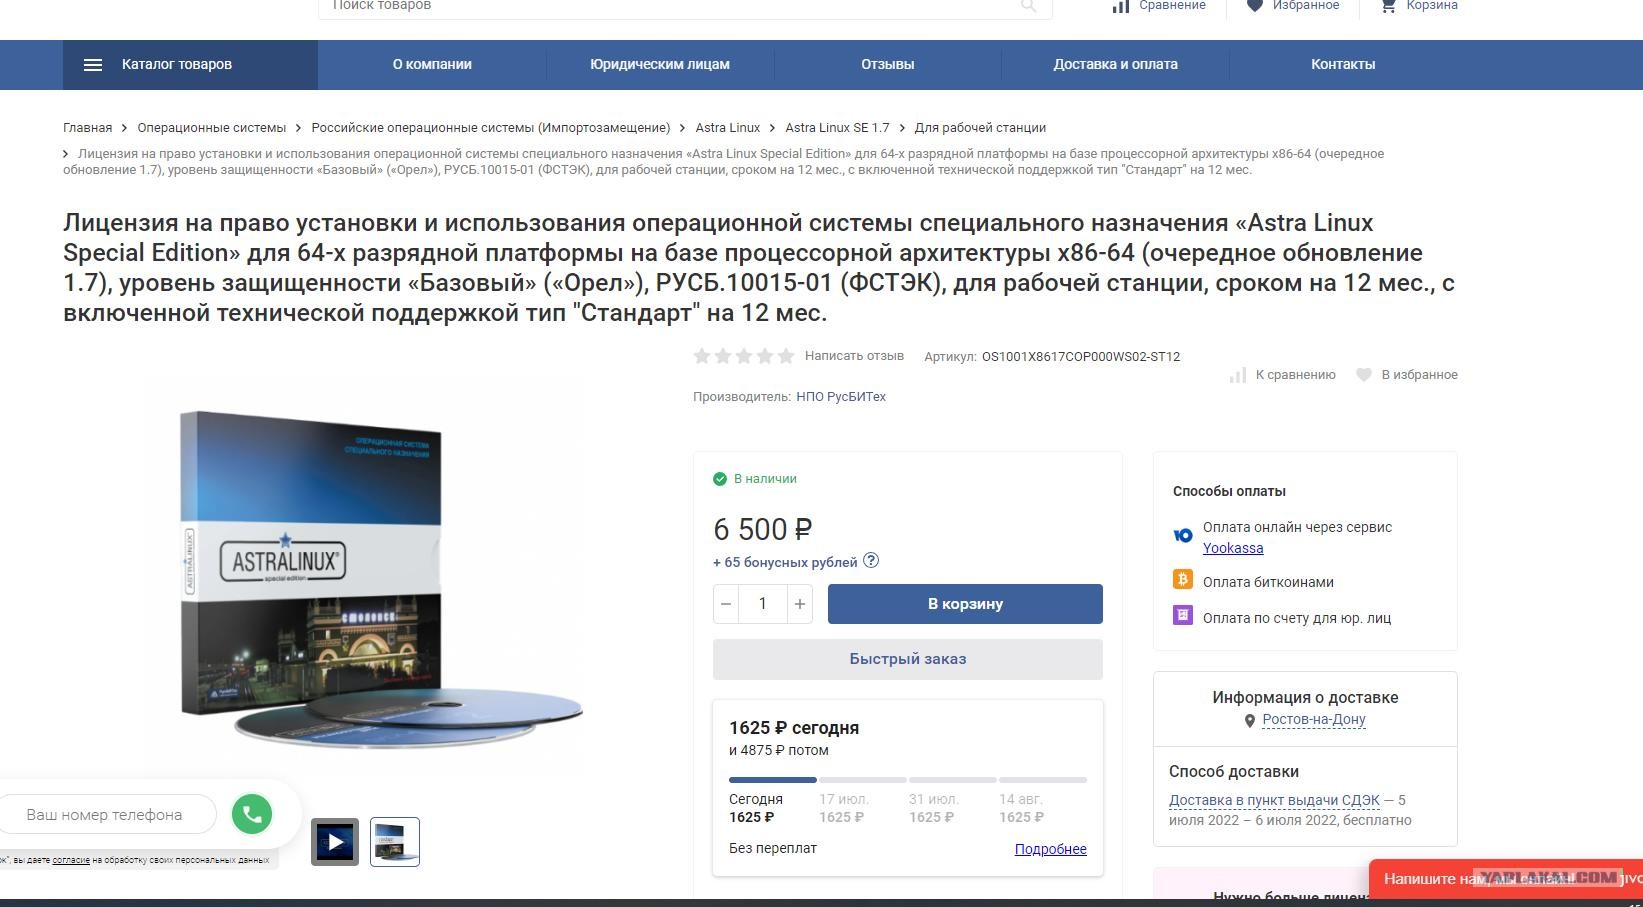This screenshot has height=907, width=1643.
Task: Click the bonus rubles question mark icon
Action: pos(871,561)
